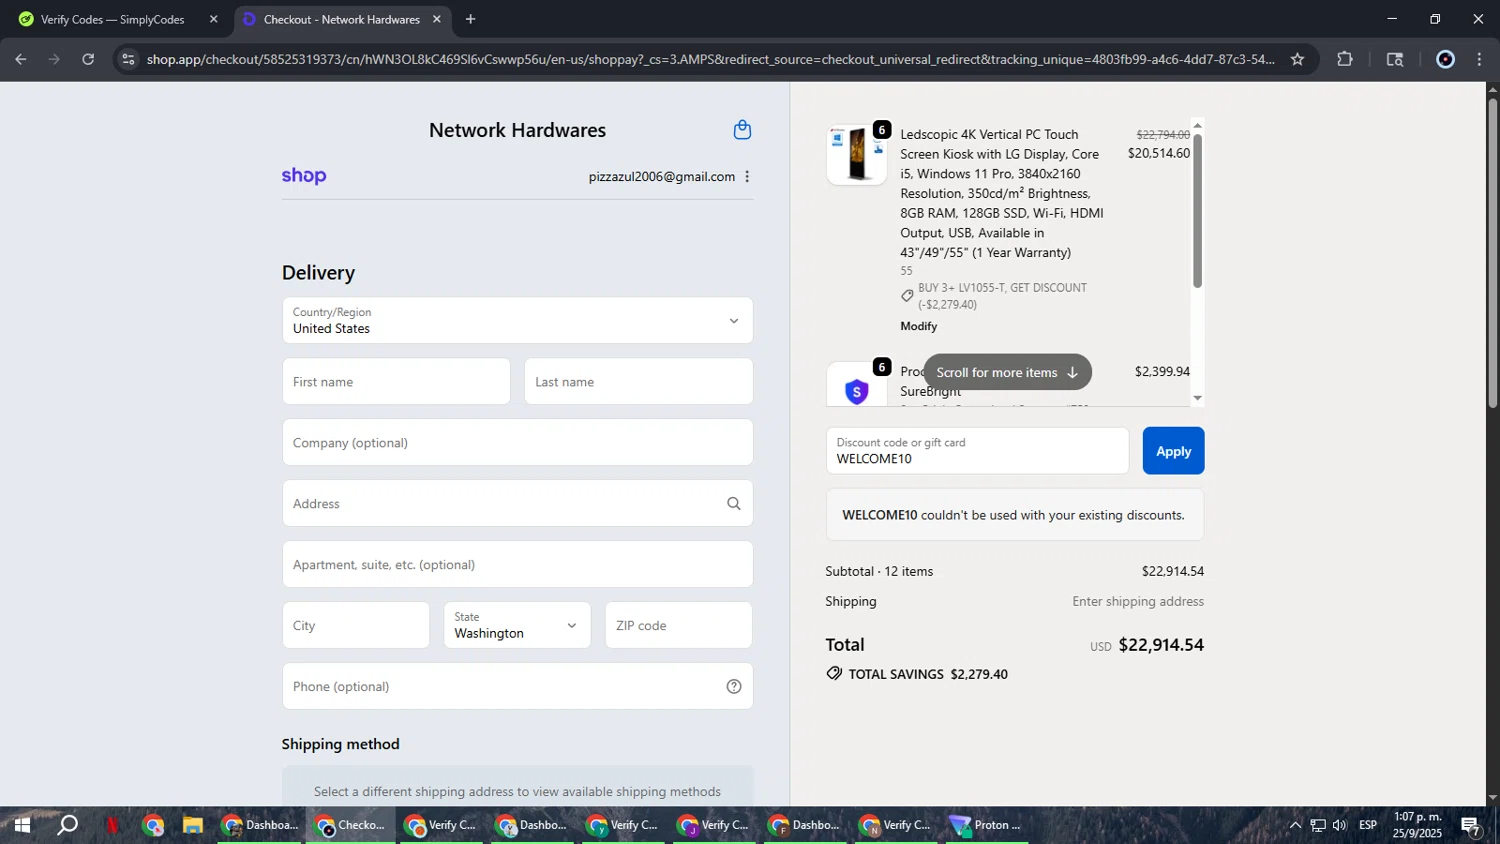Click the order summary scroll-up arrow
Screen dimensions: 1500x844
point(1197,126)
